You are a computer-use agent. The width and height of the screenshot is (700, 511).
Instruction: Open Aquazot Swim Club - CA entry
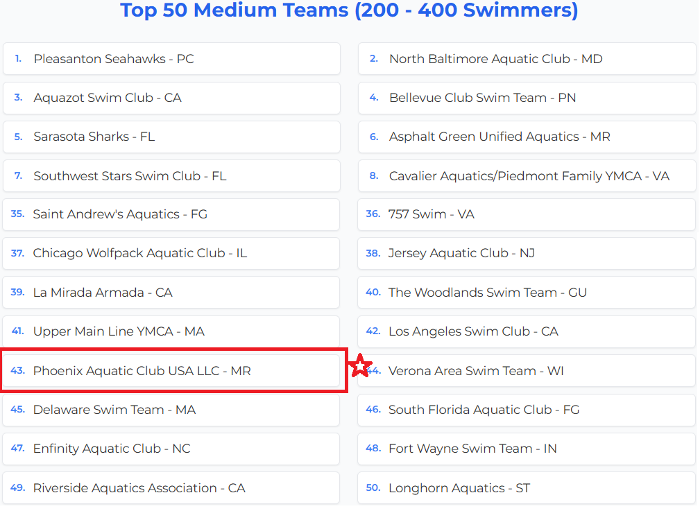click(x=107, y=98)
